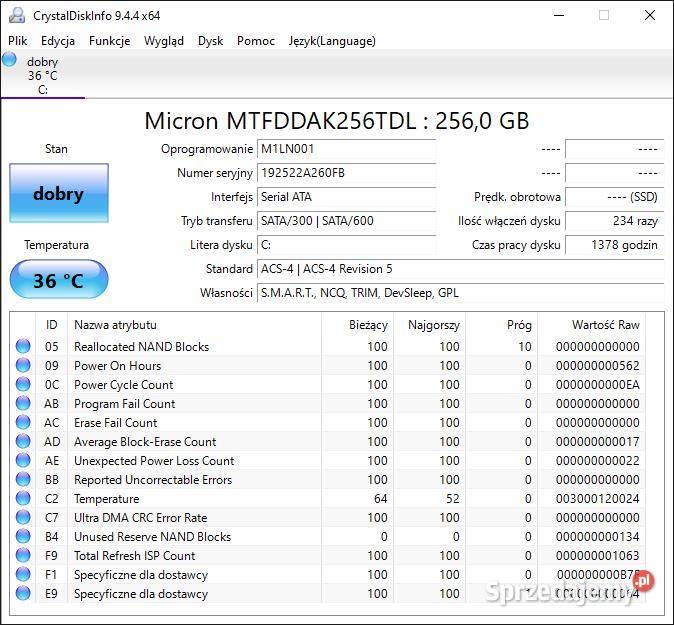Screen dimensions: 674x625
Task: Select the Ultra DMA CRC Error Rate name
Action: [x=141, y=518]
